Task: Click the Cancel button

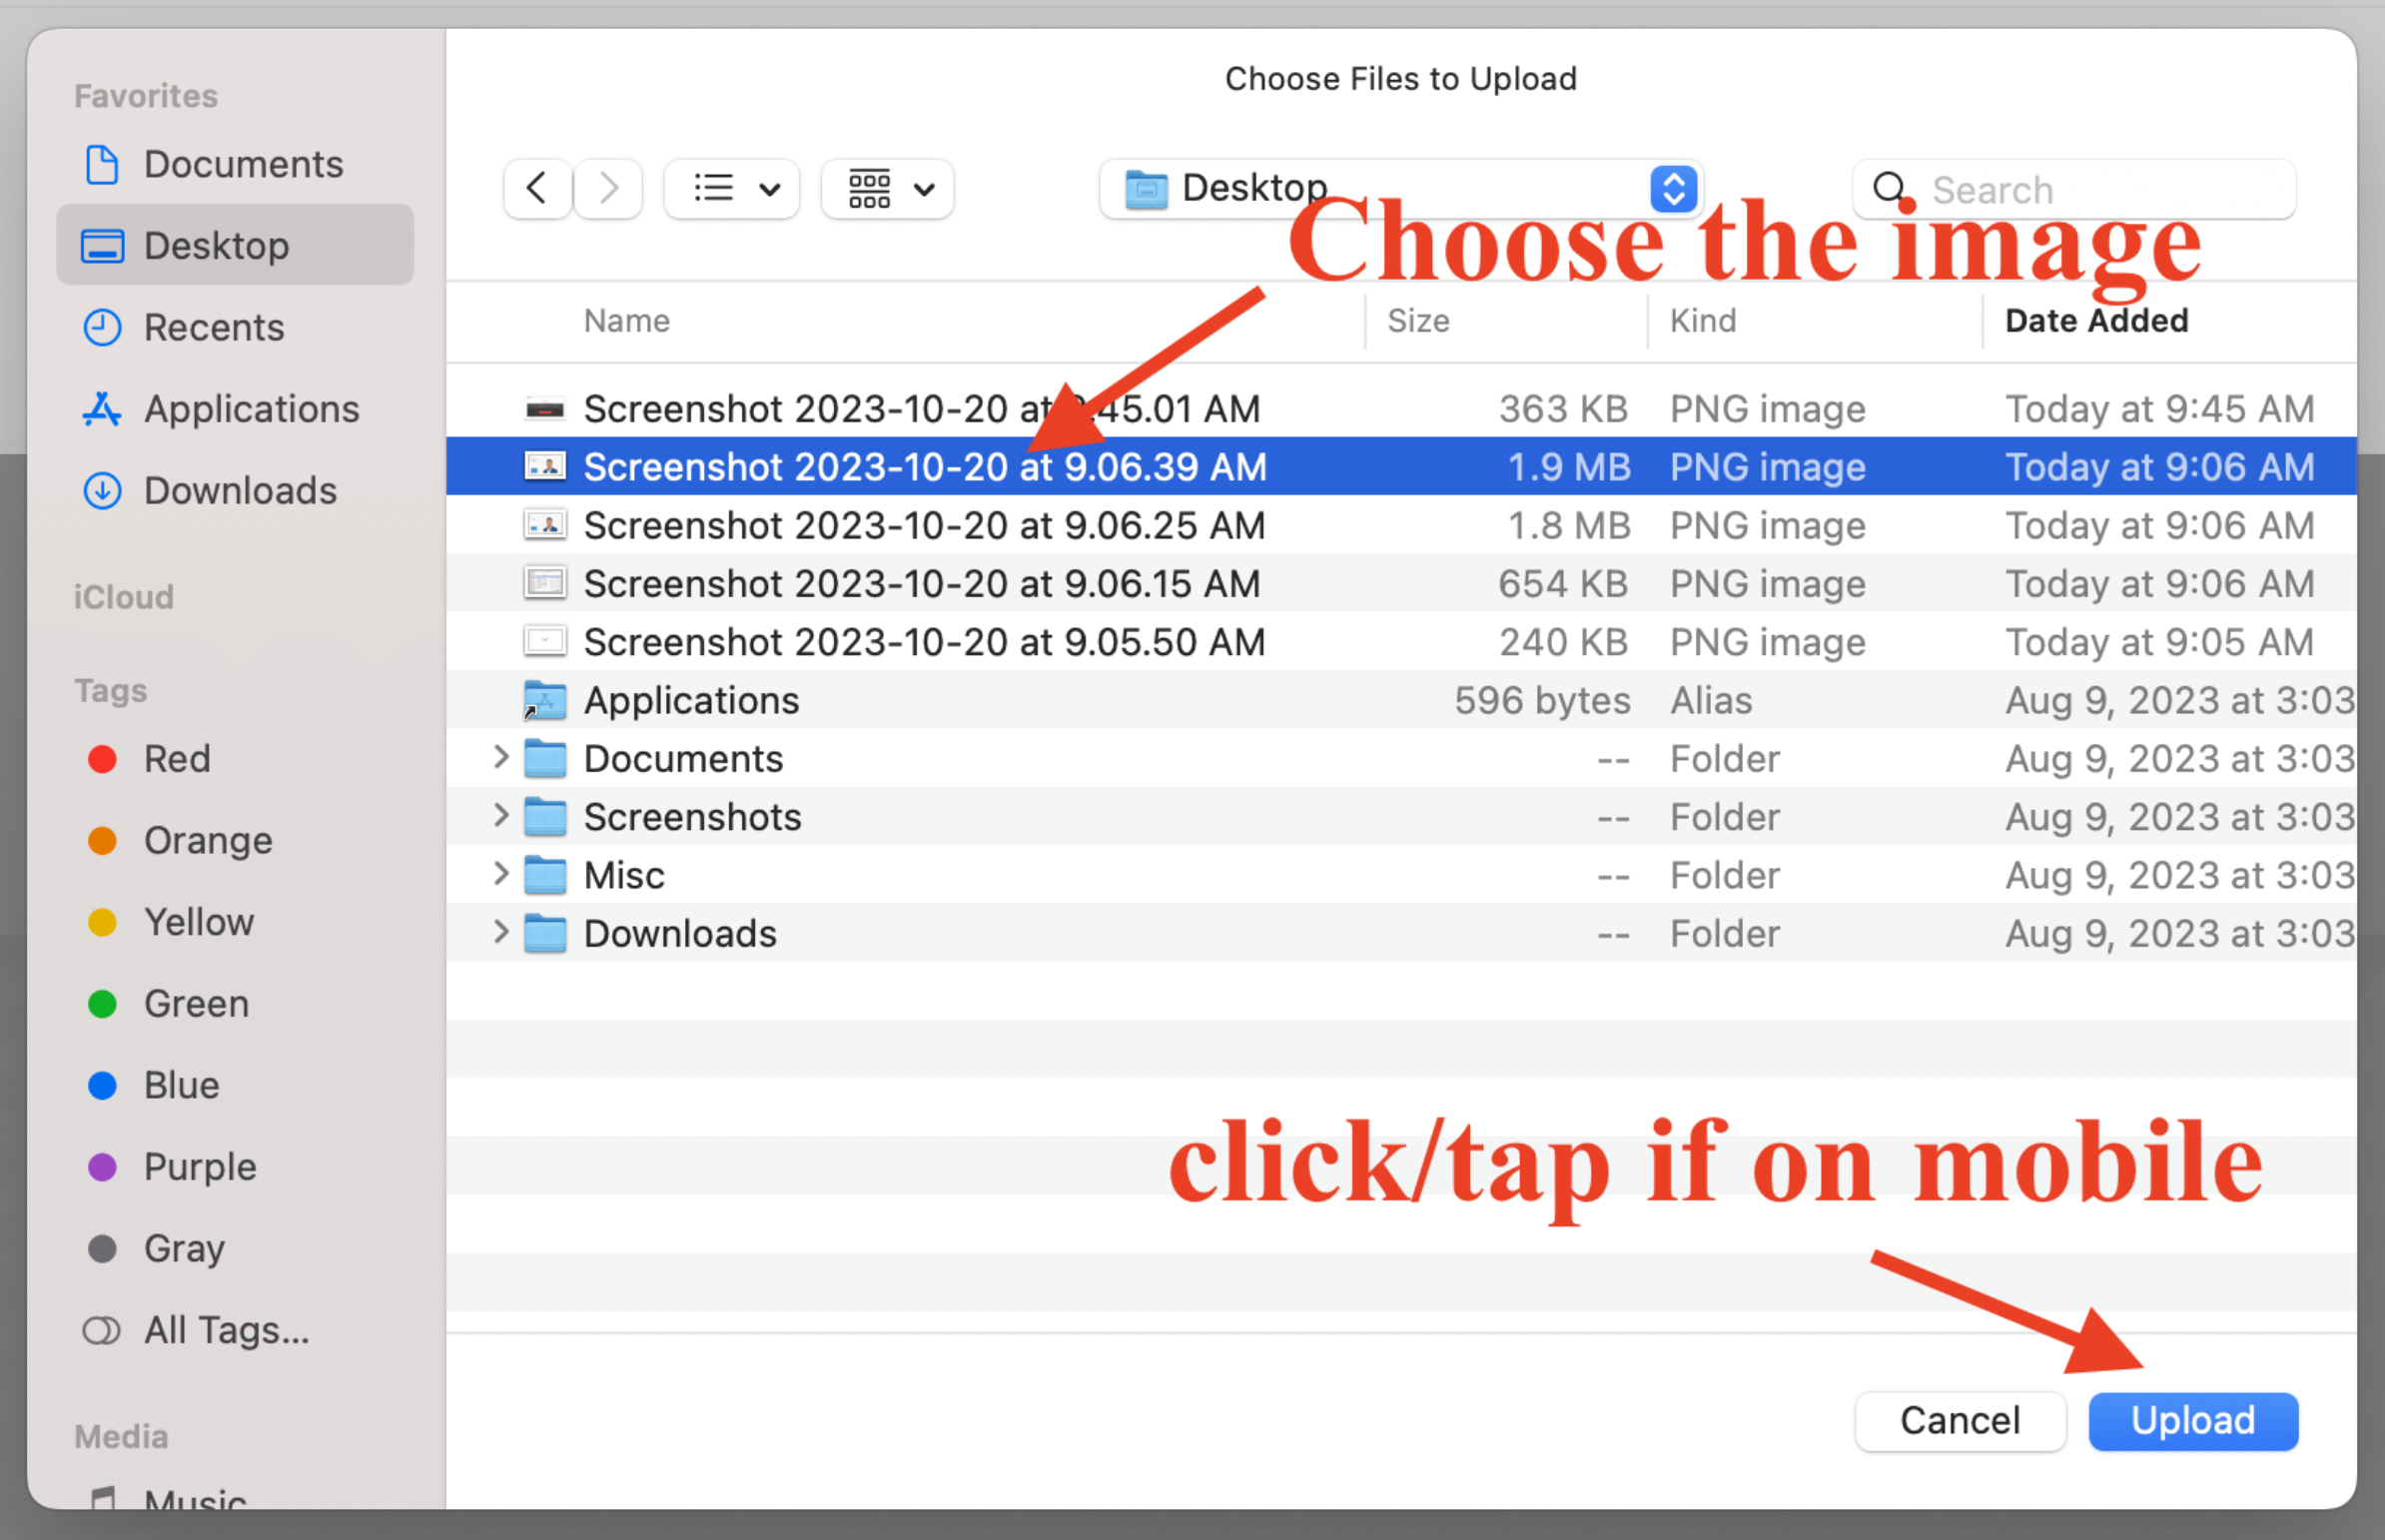Action: point(1959,1421)
